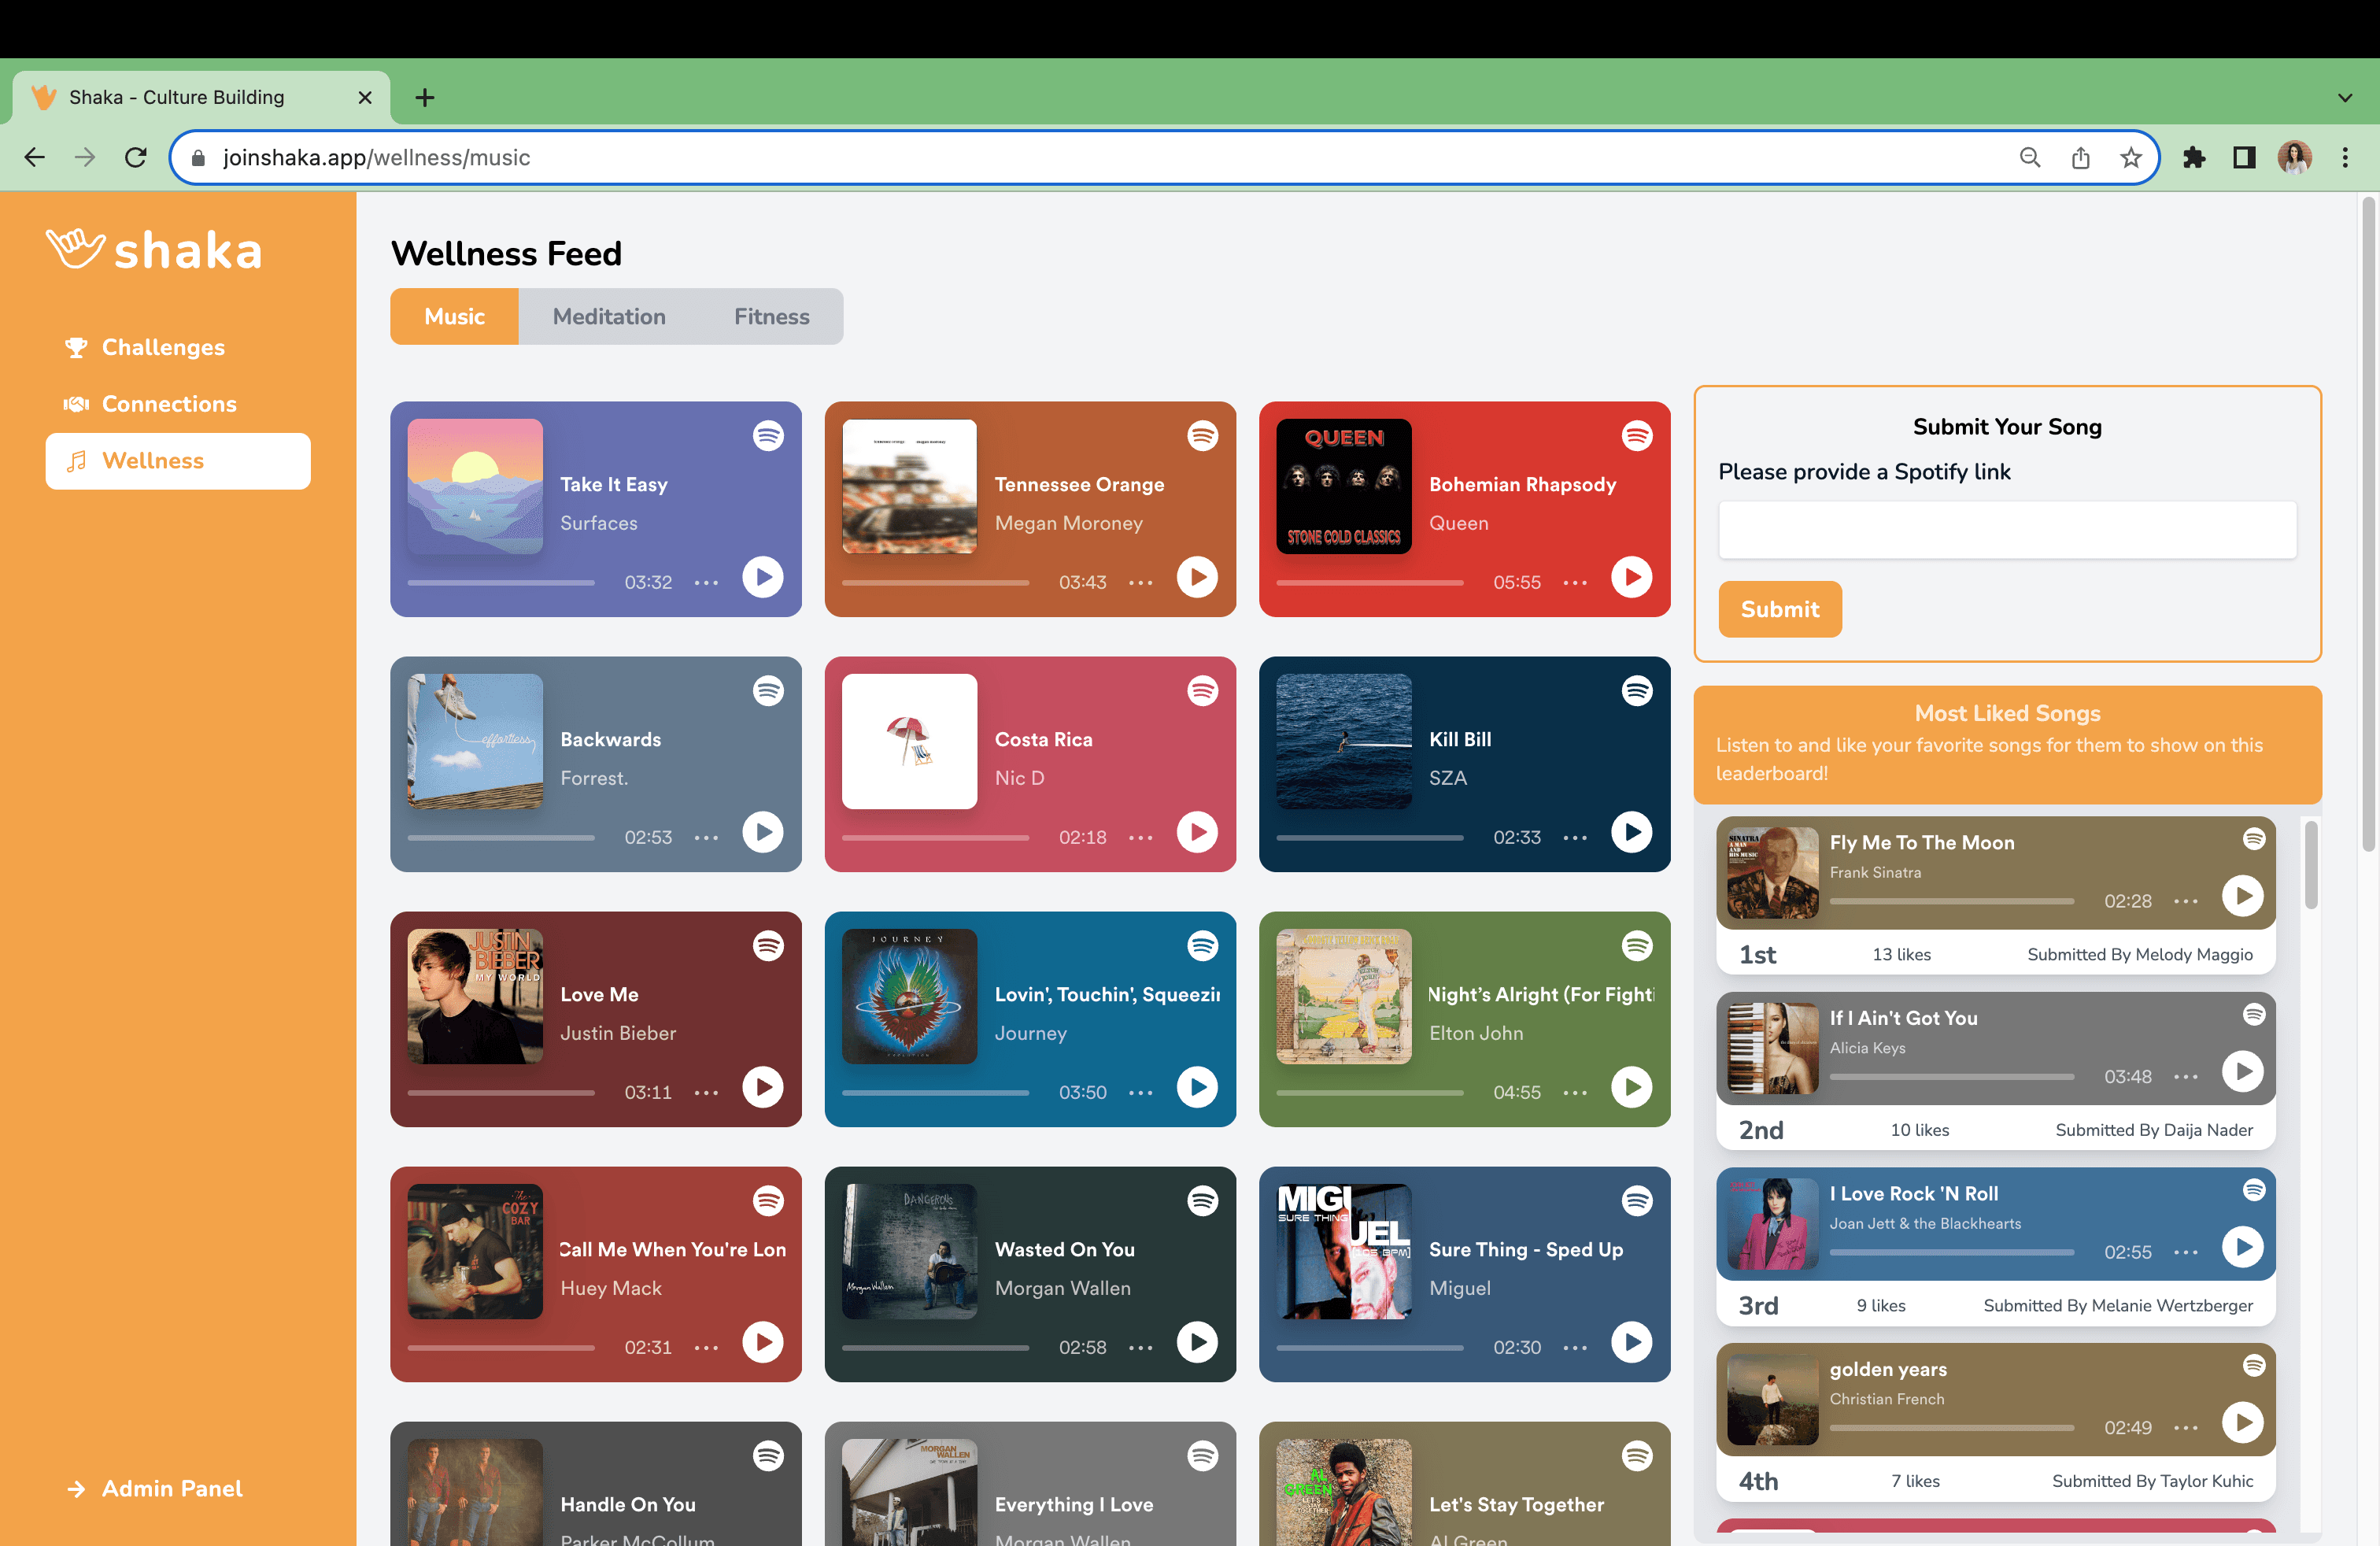Open more options for Sure Thing - Sped Up
The height and width of the screenshot is (1546, 2380).
click(1574, 1348)
